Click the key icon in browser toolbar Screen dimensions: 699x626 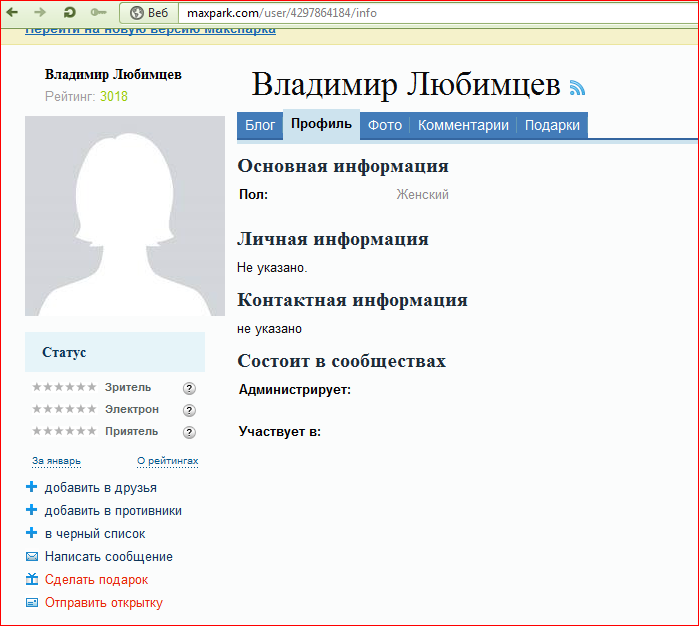98,12
